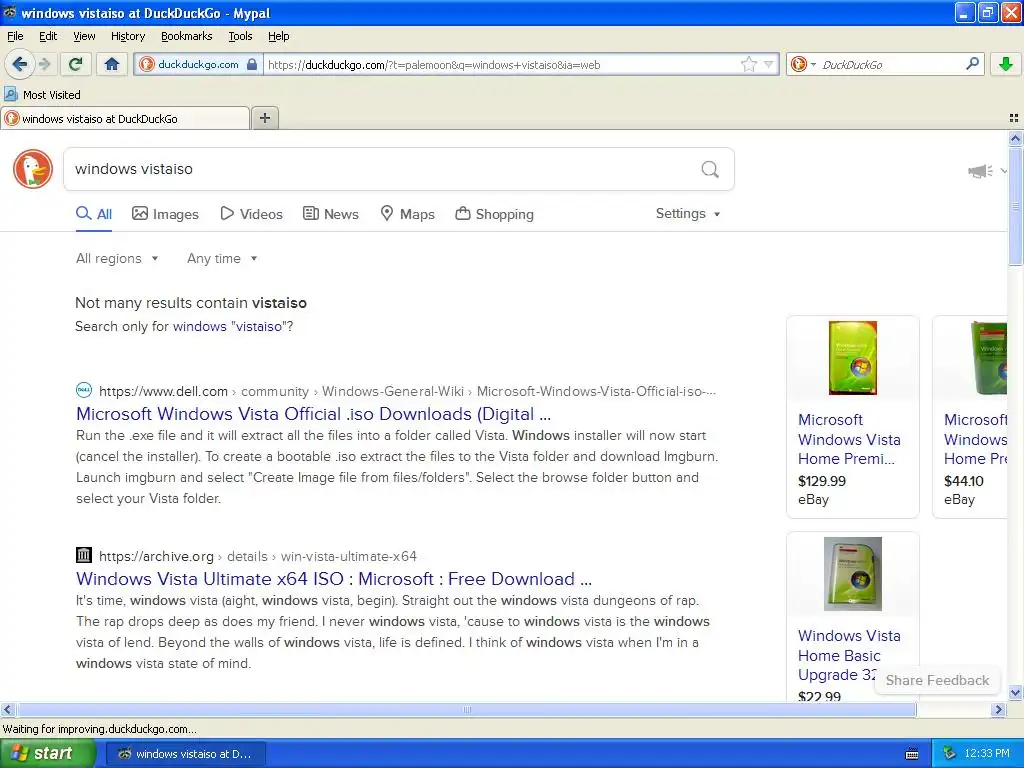Open the File menu
This screenshot has width=1024, height=768.
[x=15, y=36]
